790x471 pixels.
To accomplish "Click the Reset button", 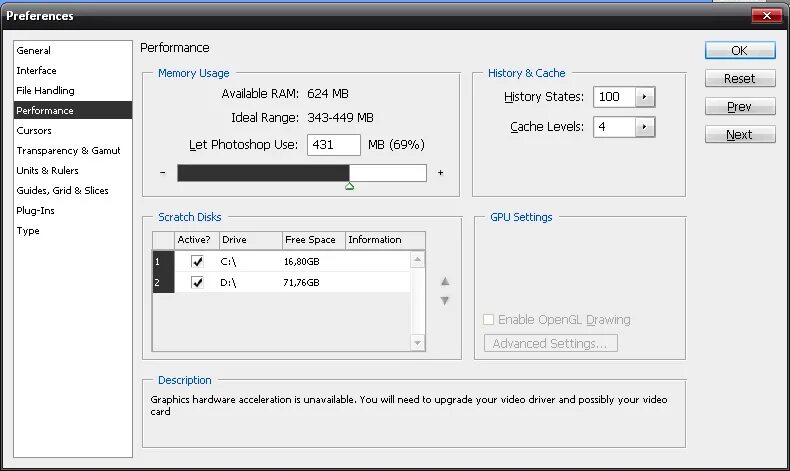I will 740,79.
